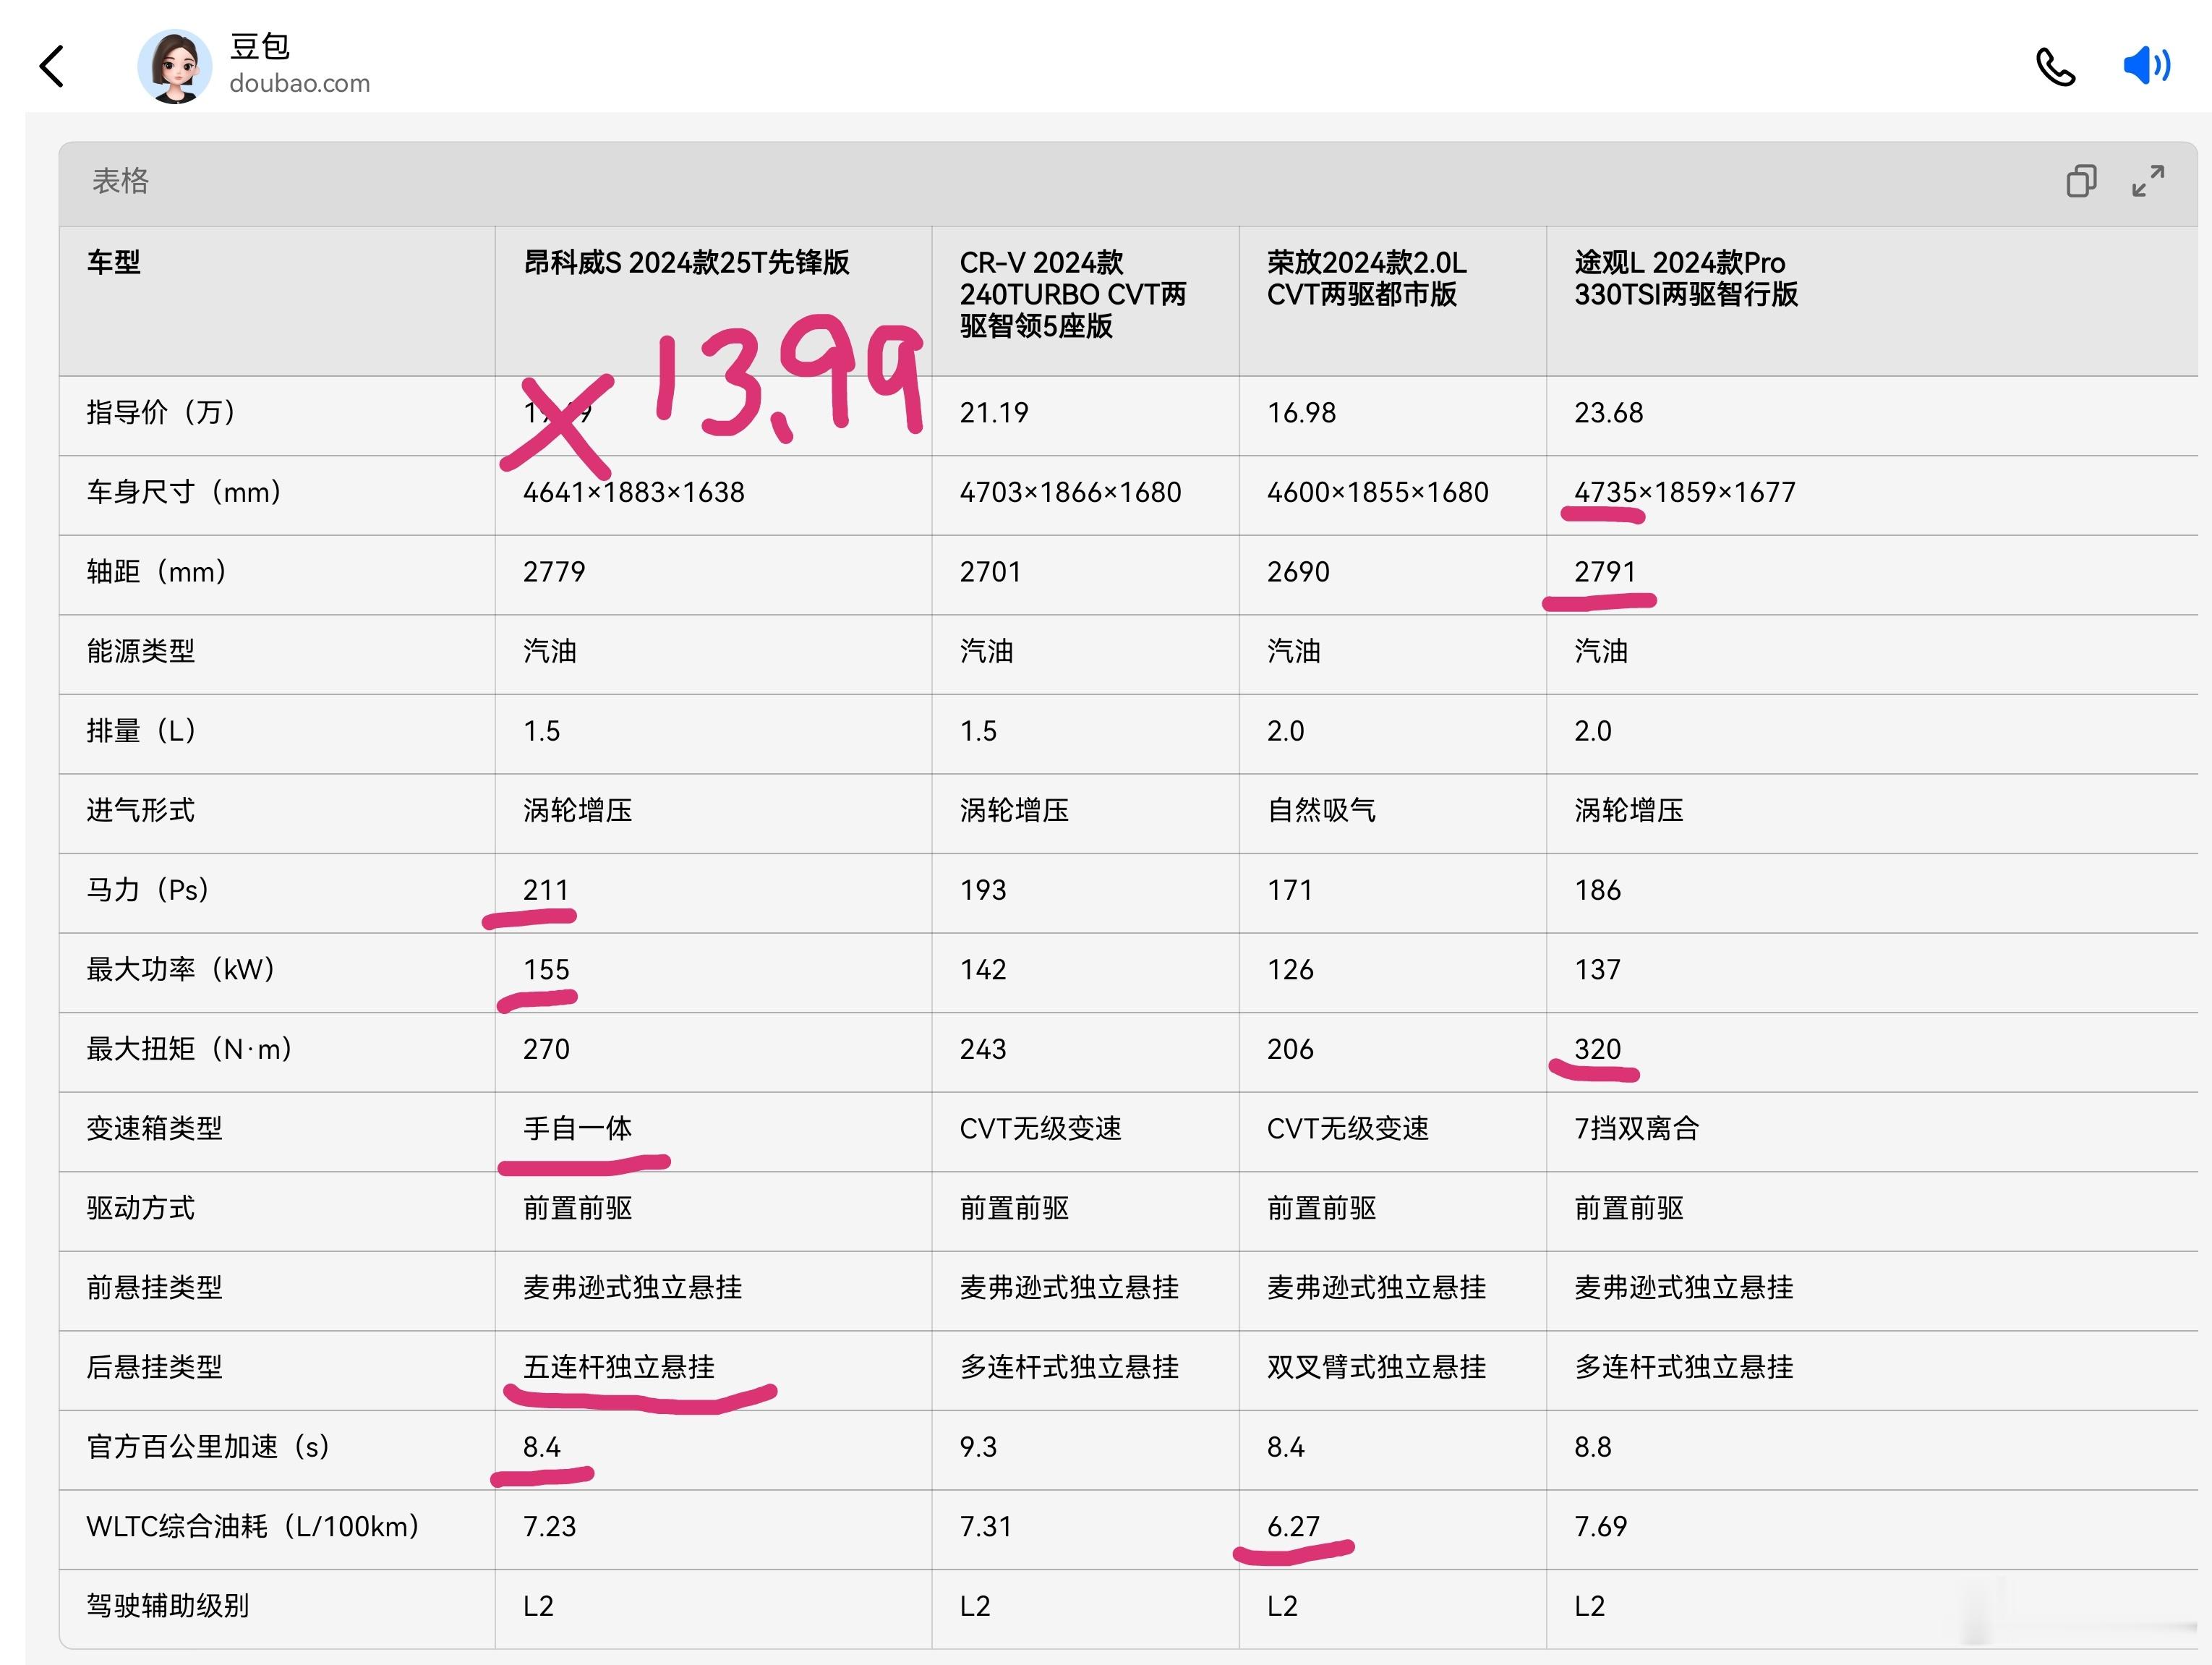The image size is (2212, 1665).
Task: Select the 自然吸气 cell
Action: click(1321, 810)
